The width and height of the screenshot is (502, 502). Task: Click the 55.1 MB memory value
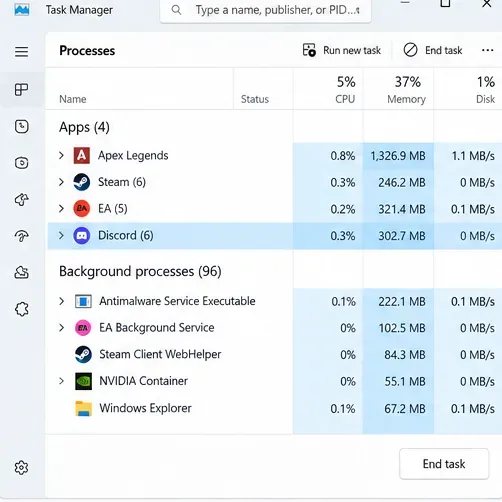click(x=405, y=381)
